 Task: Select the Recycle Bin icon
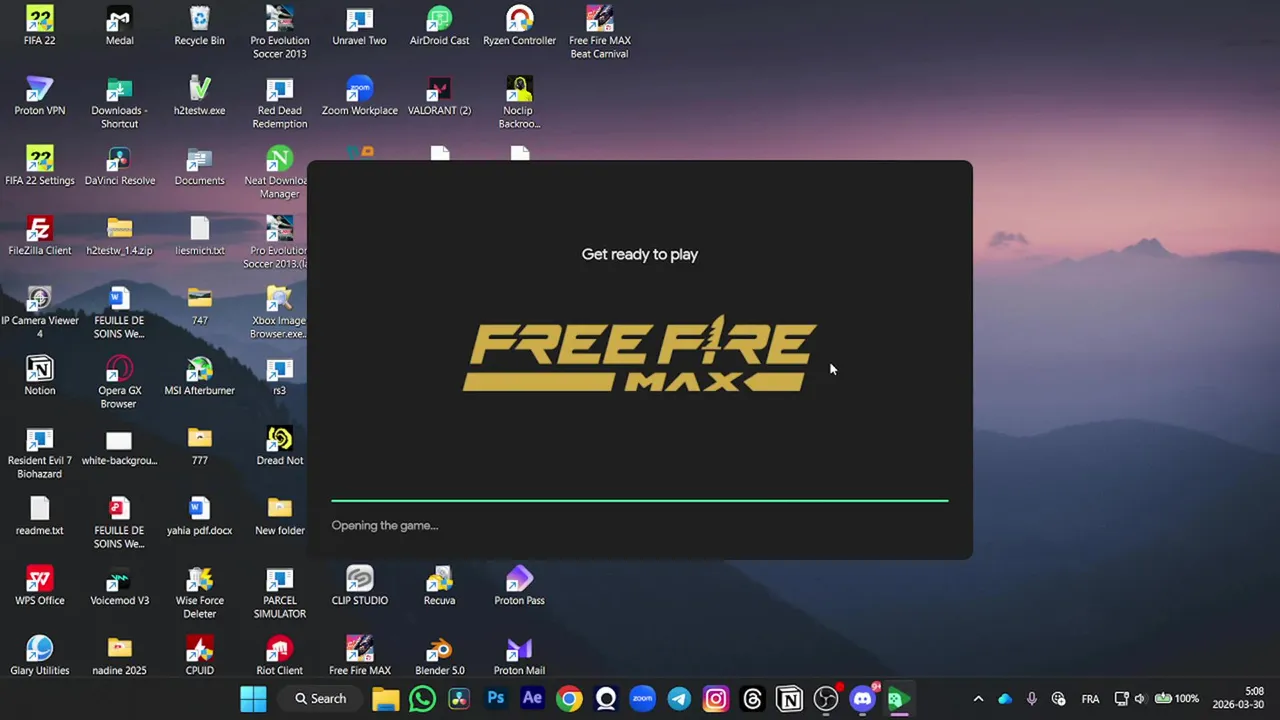click(199, 26)
